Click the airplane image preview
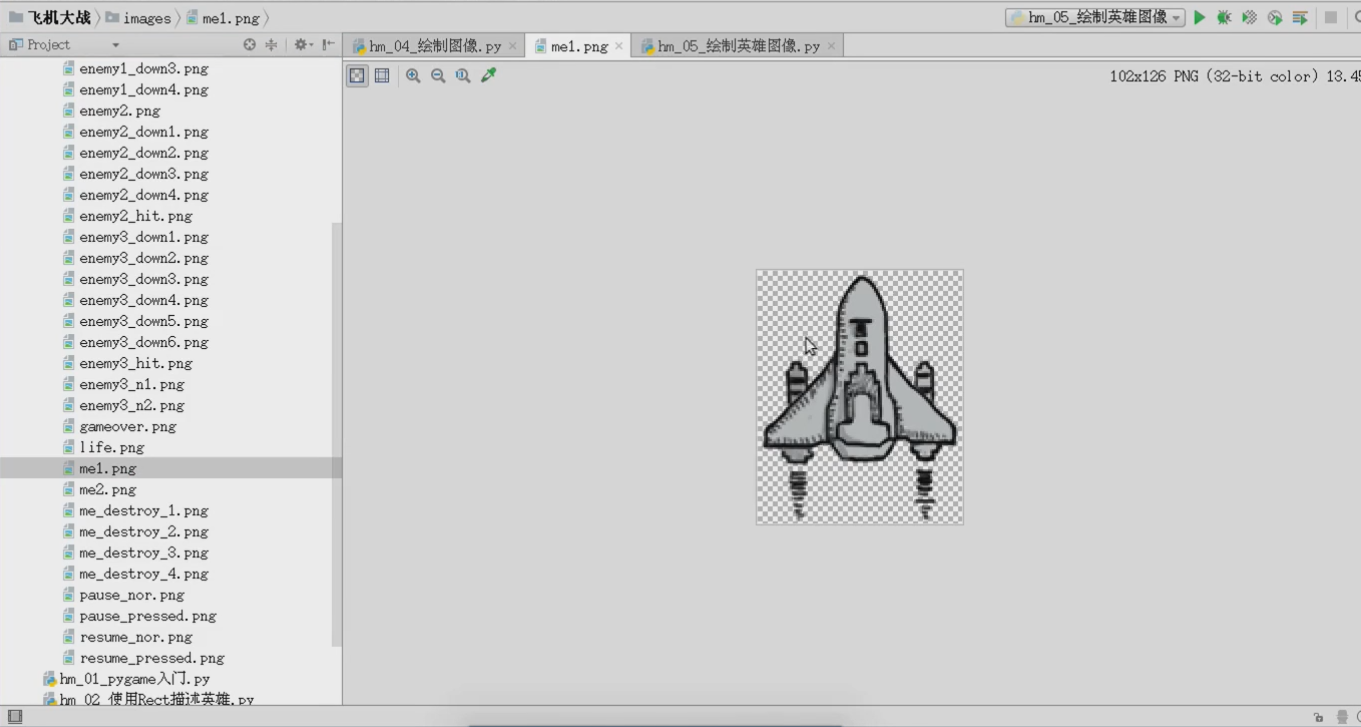 (860, 397)
